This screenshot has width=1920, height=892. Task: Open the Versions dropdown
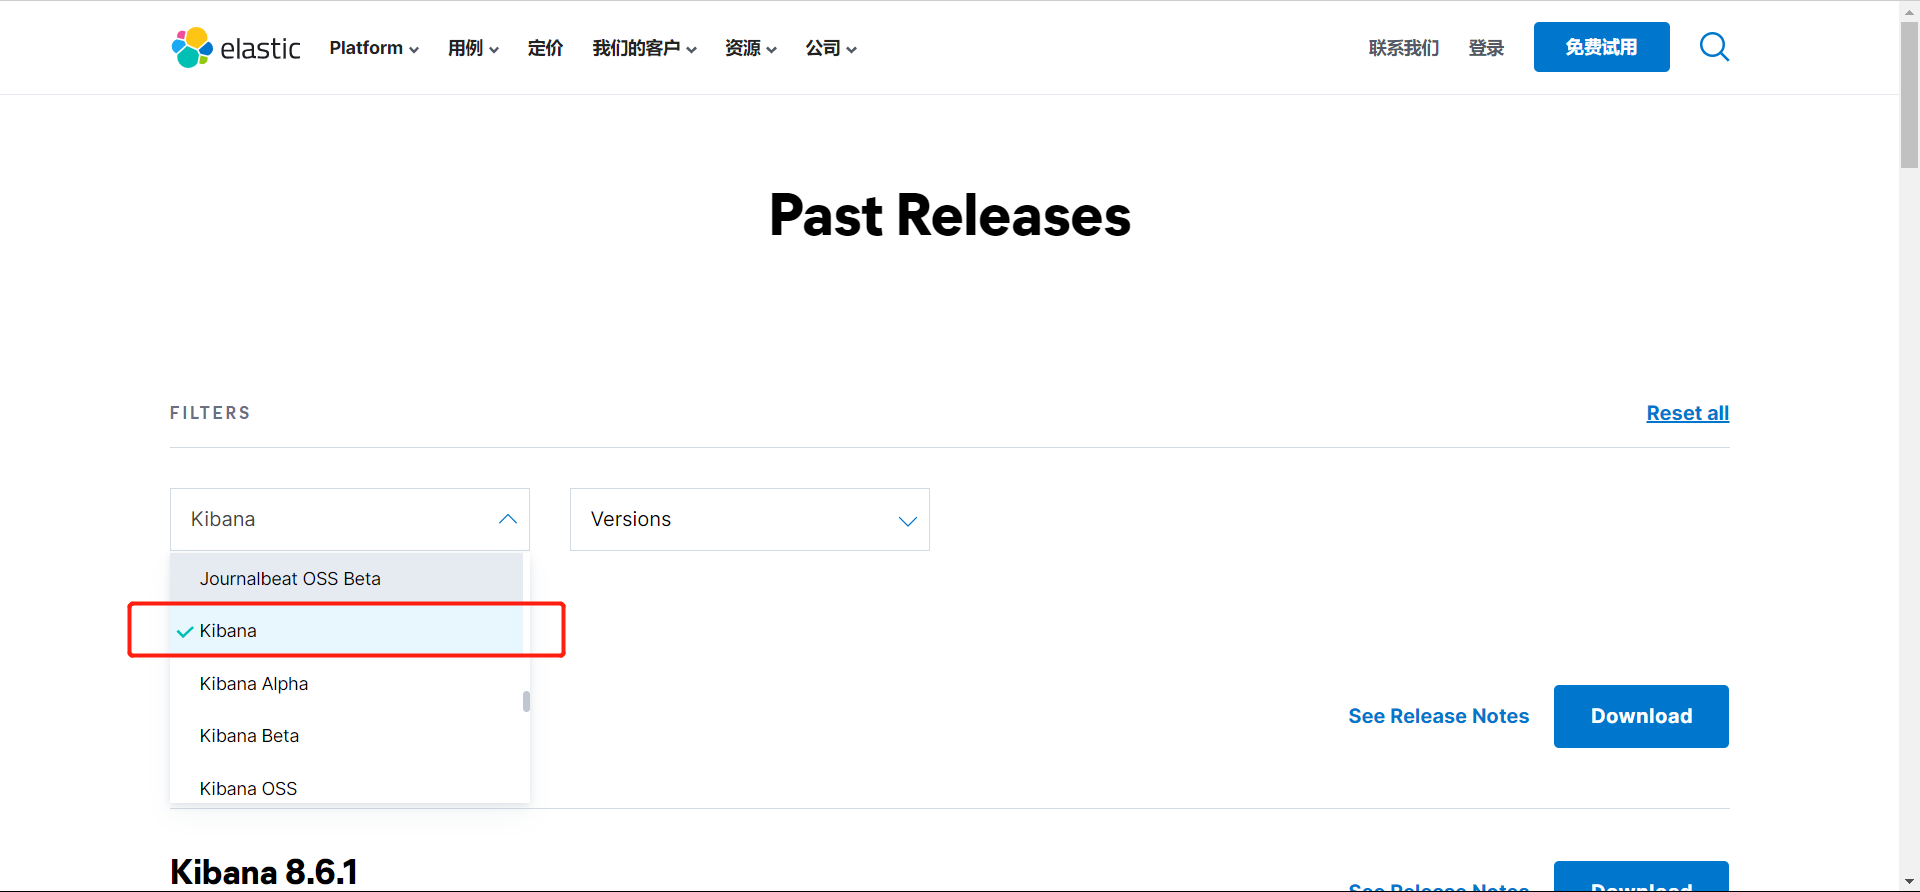point(750,519)
